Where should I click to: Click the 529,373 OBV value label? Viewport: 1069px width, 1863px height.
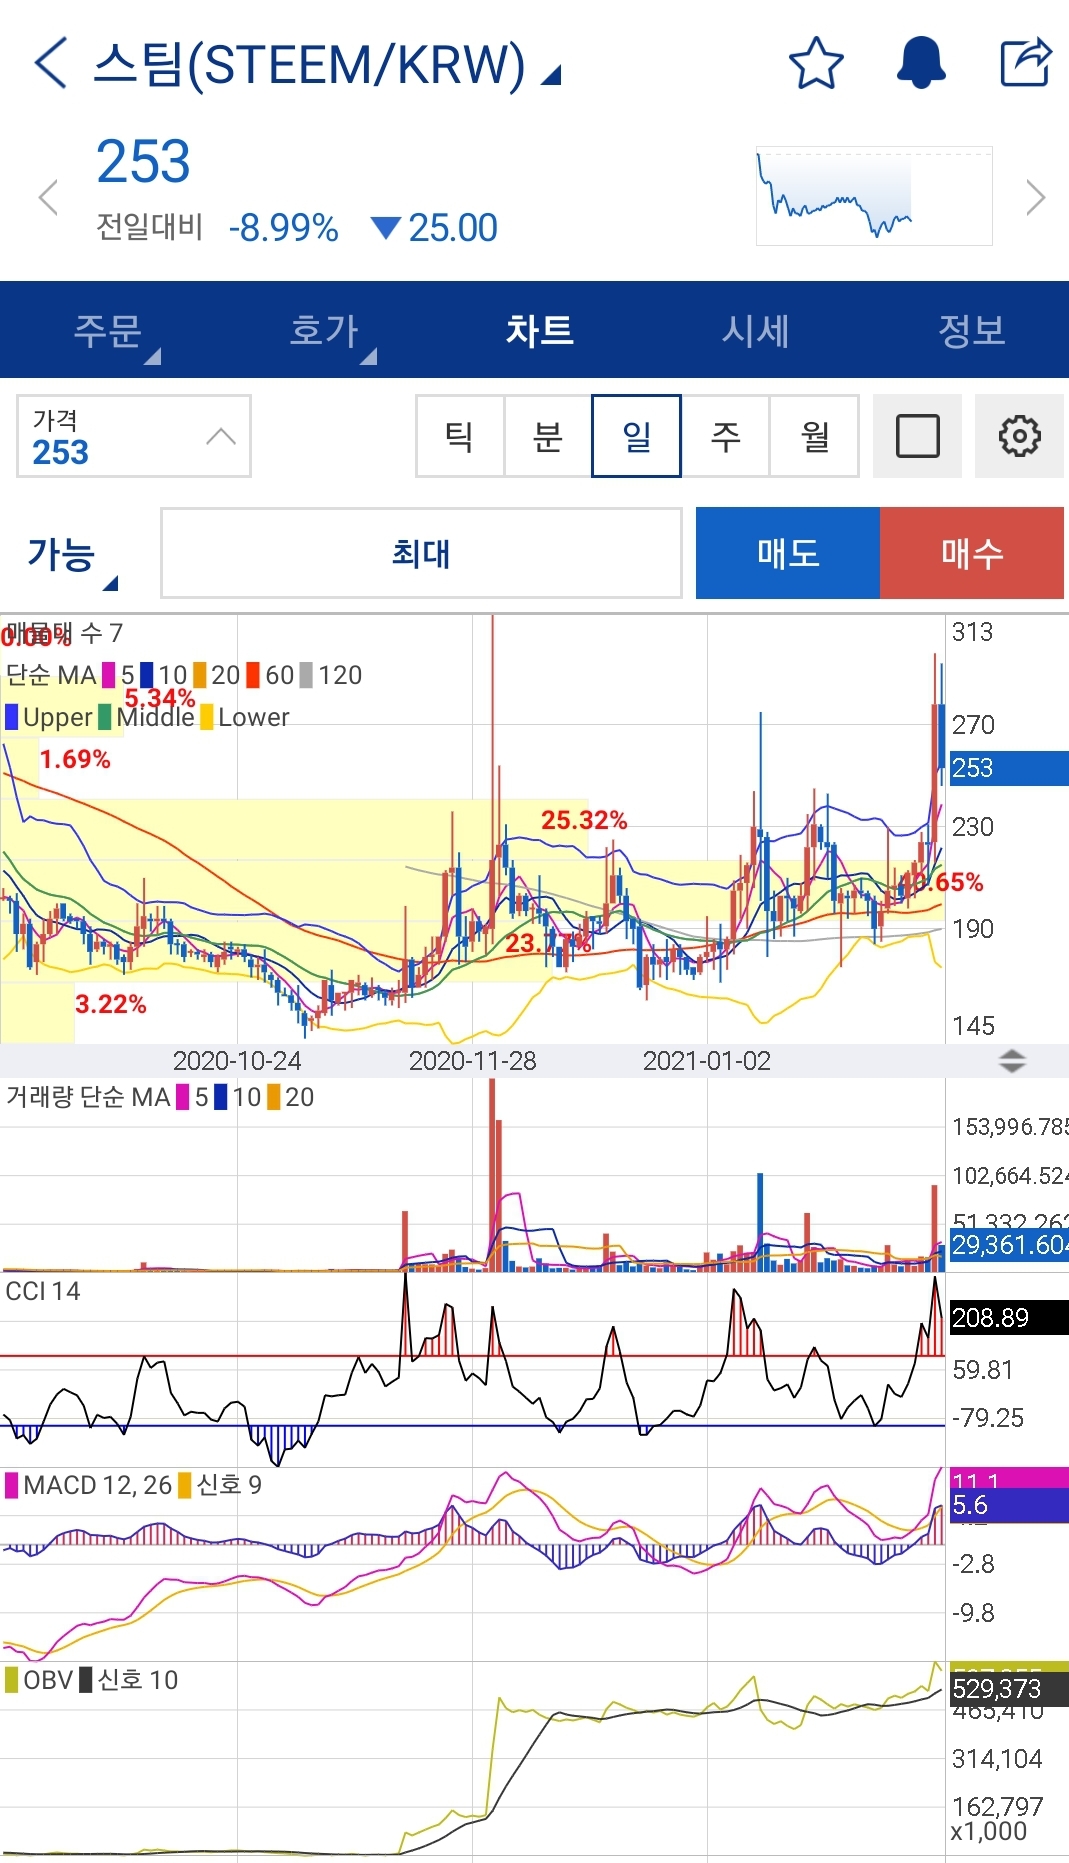pyautogui.click(x=1008, y=1689)
